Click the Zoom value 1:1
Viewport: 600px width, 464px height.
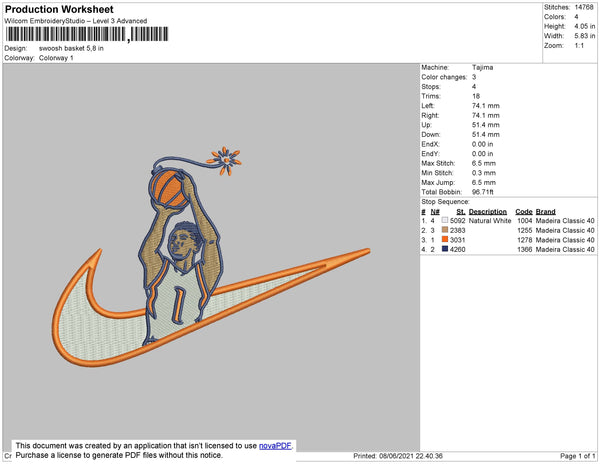pos(579,46)
